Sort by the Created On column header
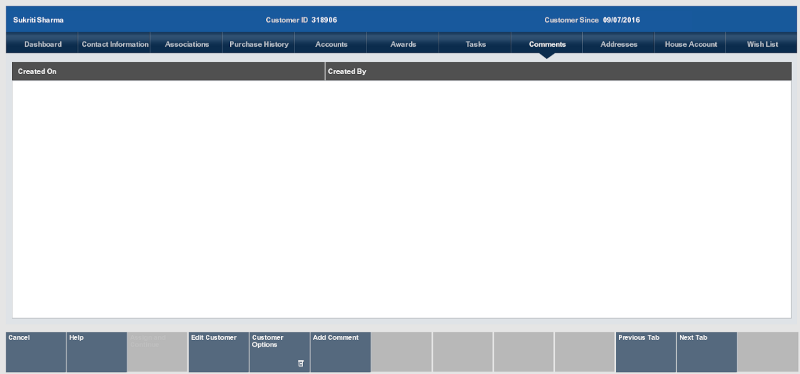800x374 pixels. 168,71
